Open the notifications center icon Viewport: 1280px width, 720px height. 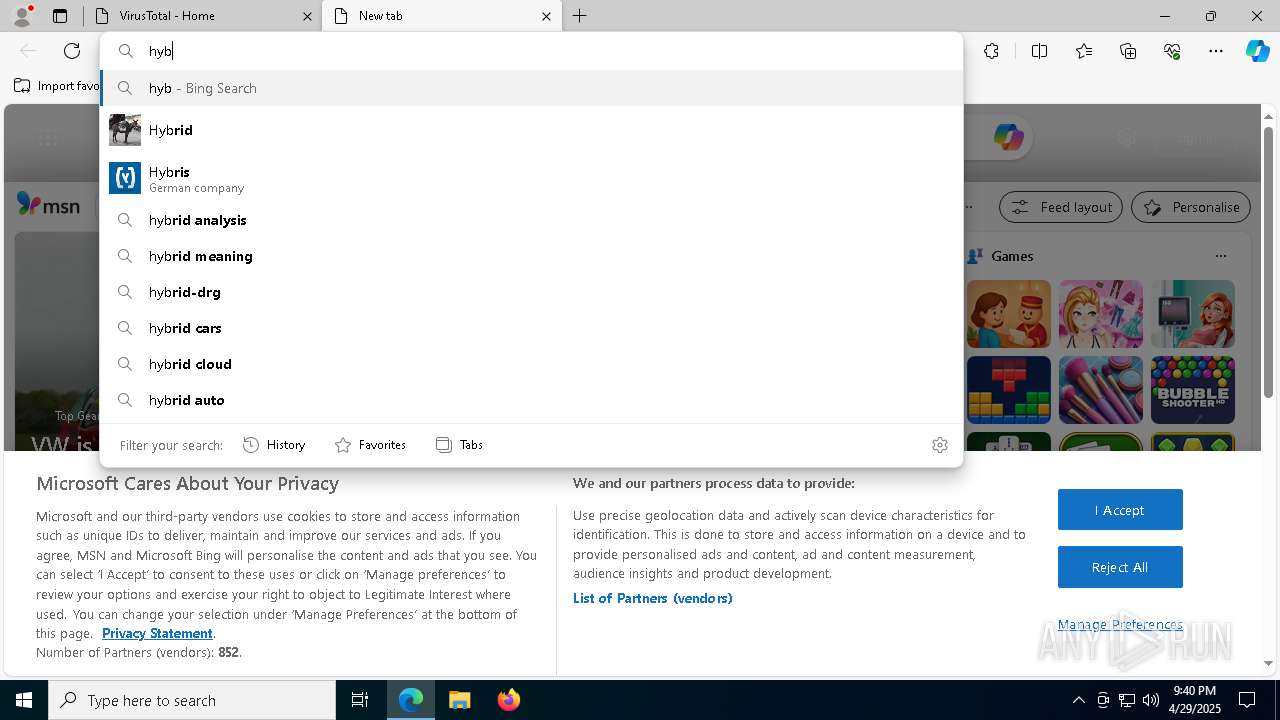(1247, 700)
